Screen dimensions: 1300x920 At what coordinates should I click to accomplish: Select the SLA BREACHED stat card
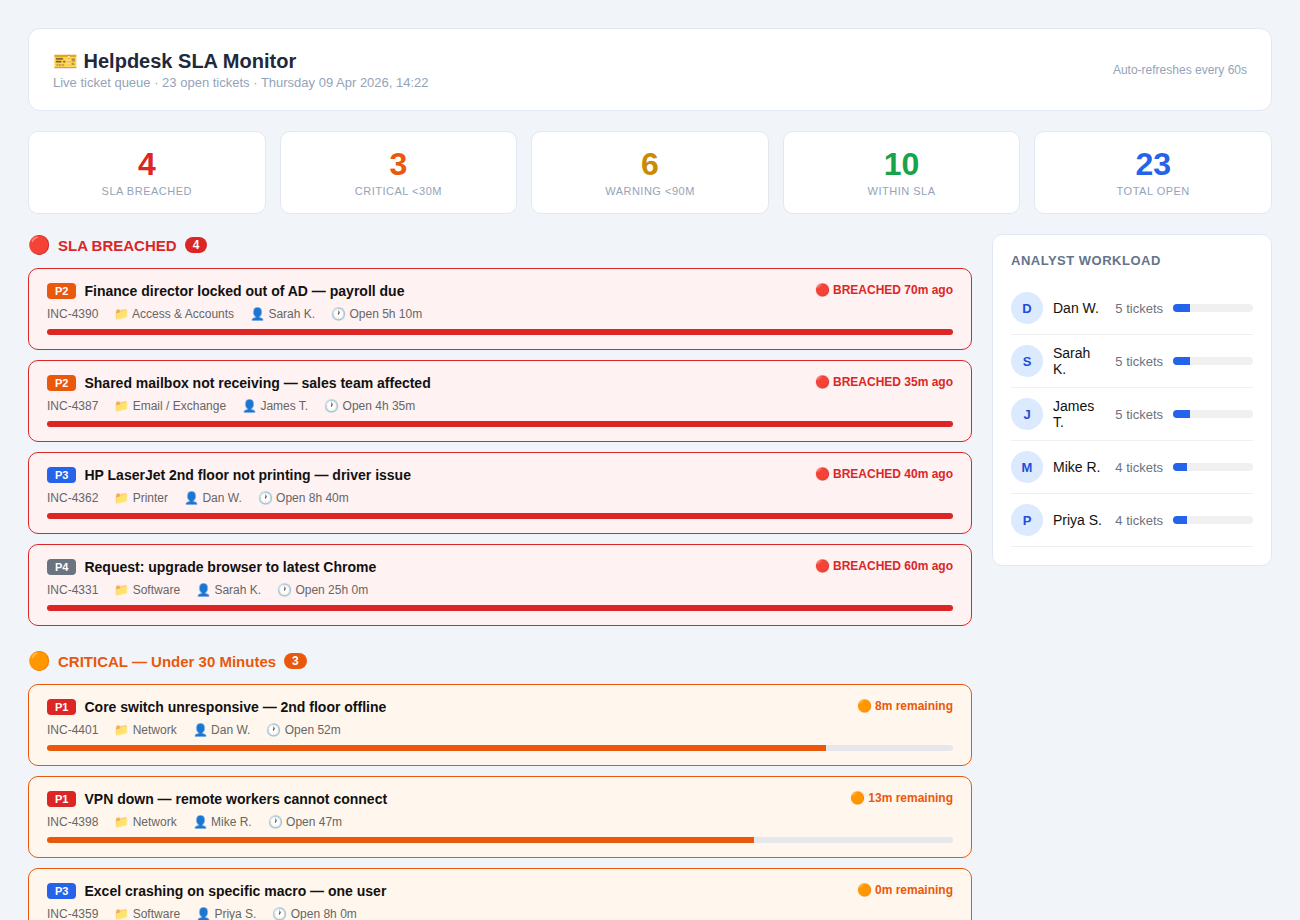coord(146,172)
